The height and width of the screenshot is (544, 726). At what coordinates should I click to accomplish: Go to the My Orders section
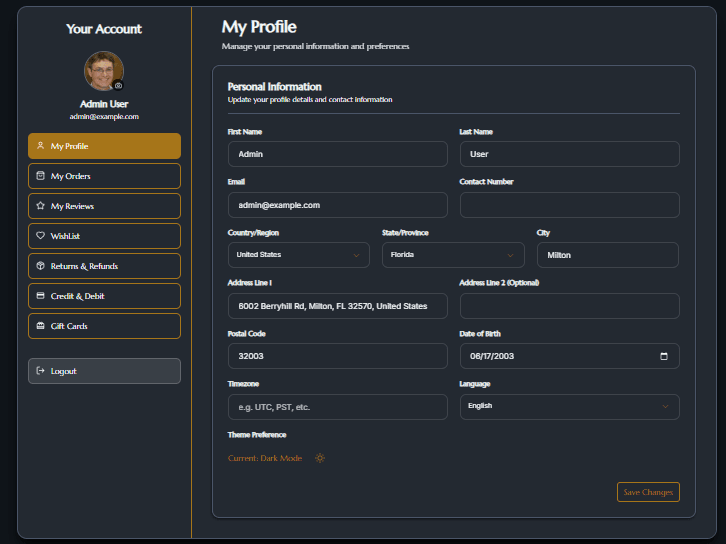[x=104, y=176]
